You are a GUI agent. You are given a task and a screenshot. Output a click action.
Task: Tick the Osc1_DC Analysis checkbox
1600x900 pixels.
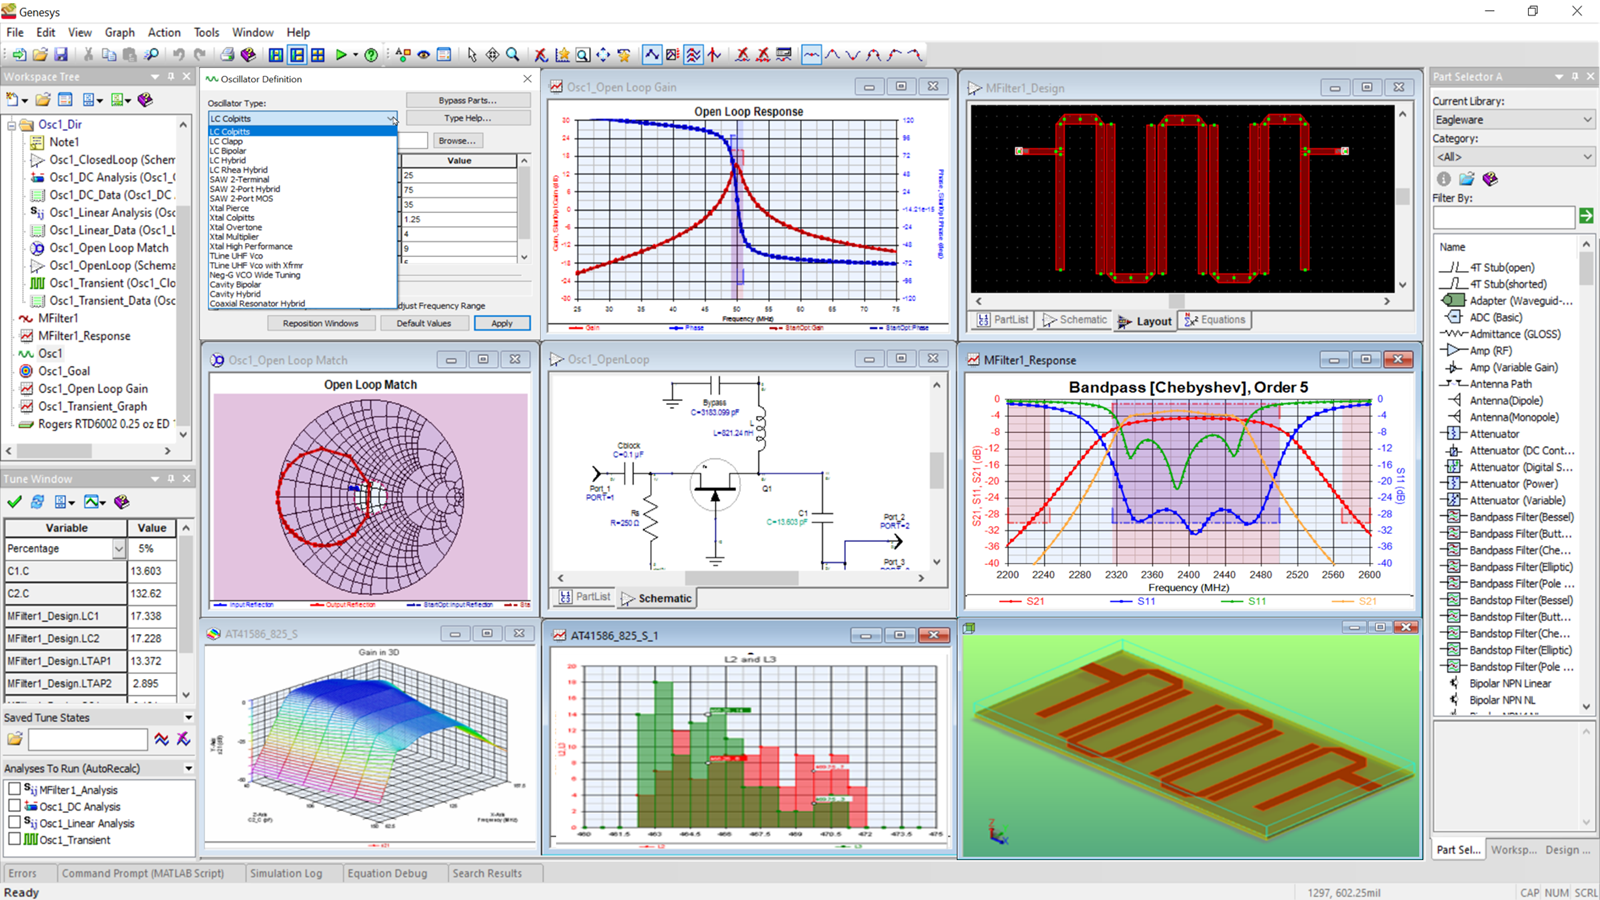click(14, 806)
